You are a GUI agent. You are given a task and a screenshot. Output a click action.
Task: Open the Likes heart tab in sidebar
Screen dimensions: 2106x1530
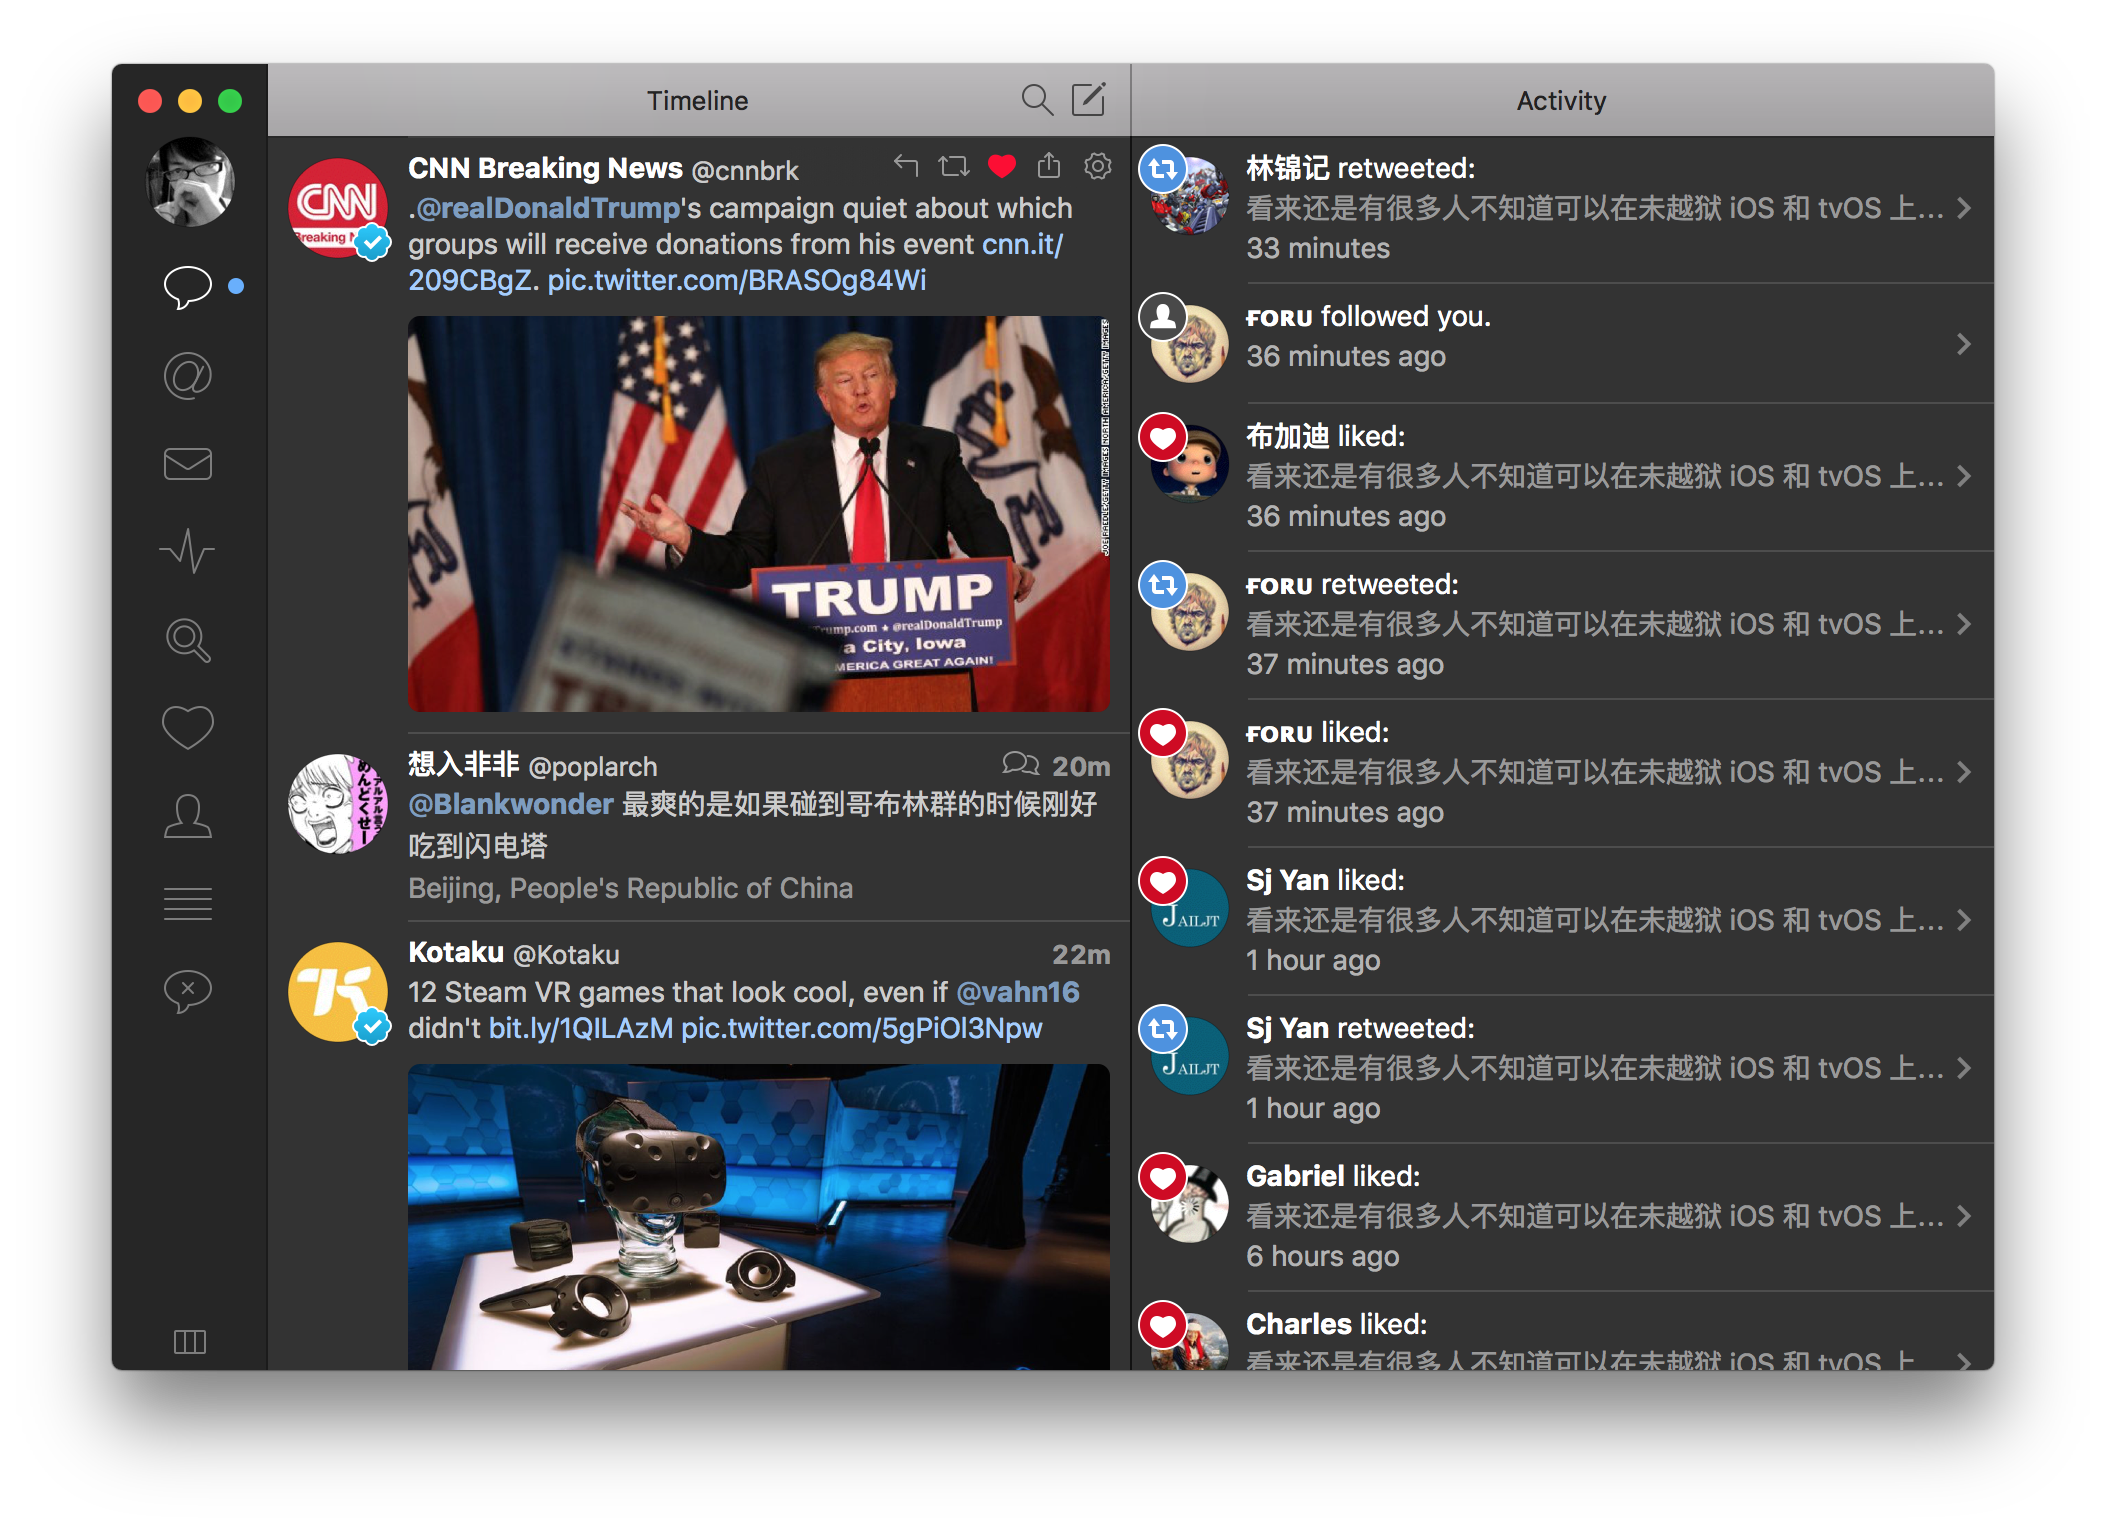pyautogui.click(x=187, y=727)
